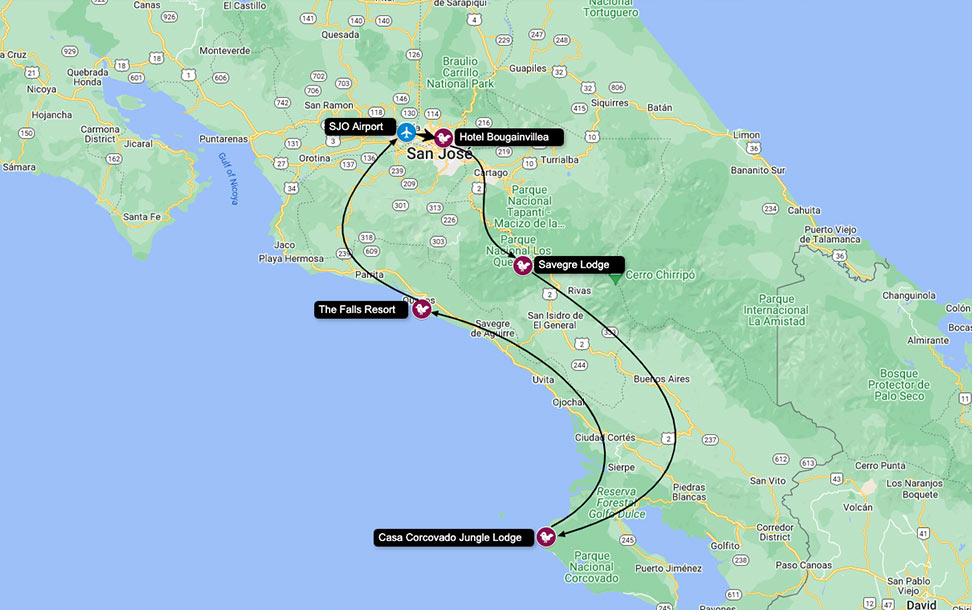Click the route 216 road shield

(484, 123)
